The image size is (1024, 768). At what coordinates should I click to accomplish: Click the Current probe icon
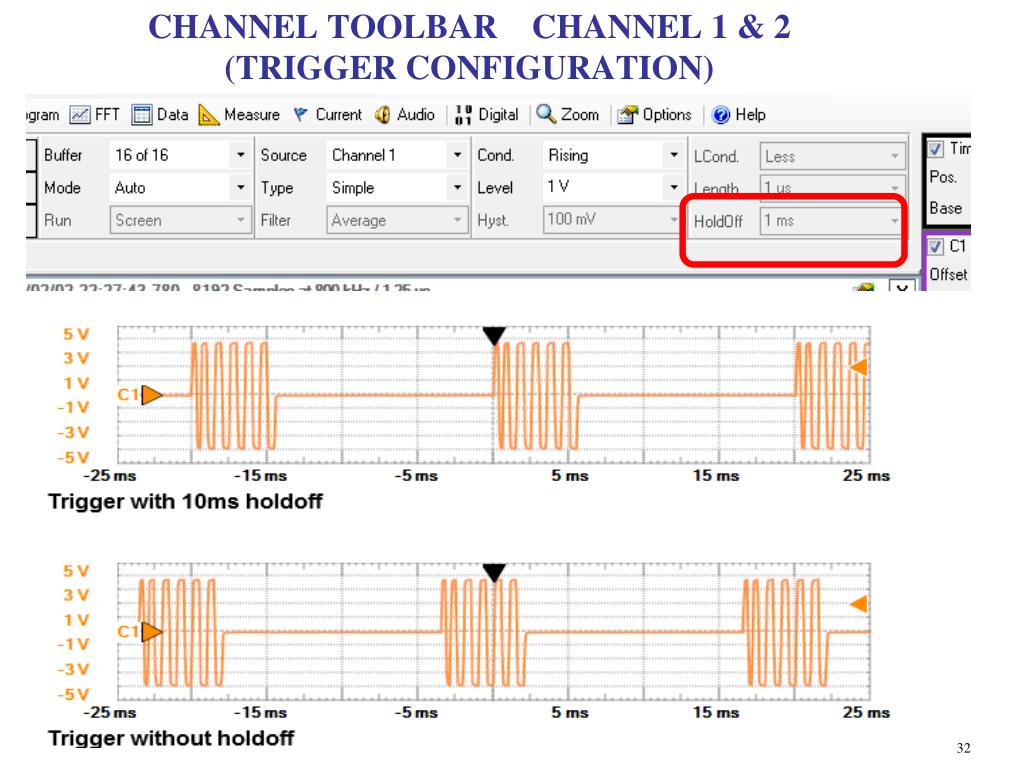coord(300,115)
